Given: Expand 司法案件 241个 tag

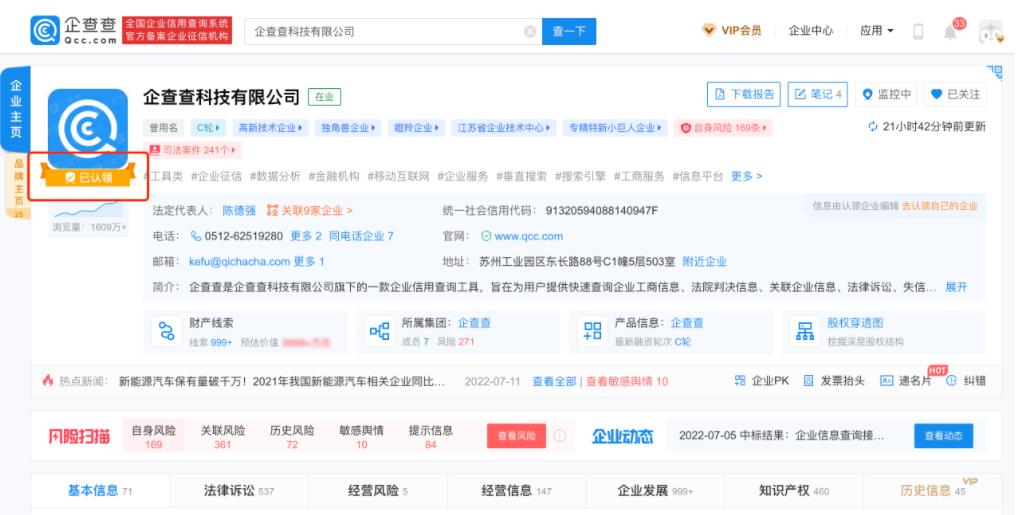Looking at the screenshot, I should (192, 150).
